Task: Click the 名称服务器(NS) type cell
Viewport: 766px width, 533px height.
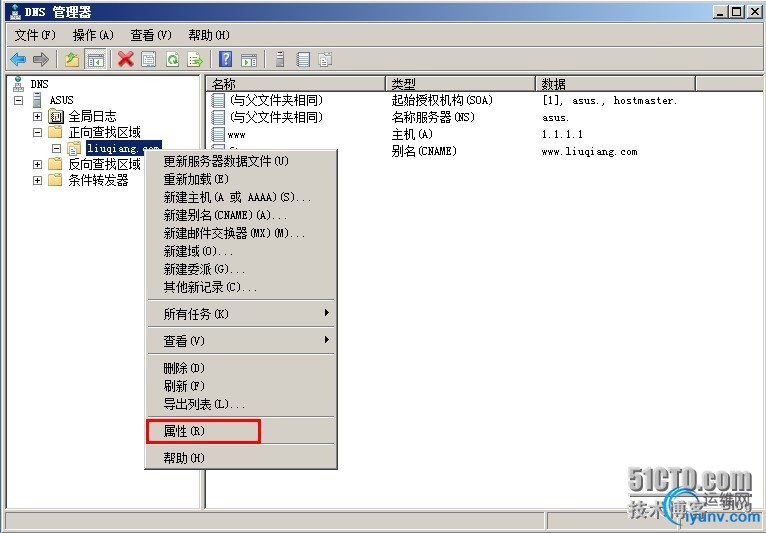Action: [x=433, y=117]
